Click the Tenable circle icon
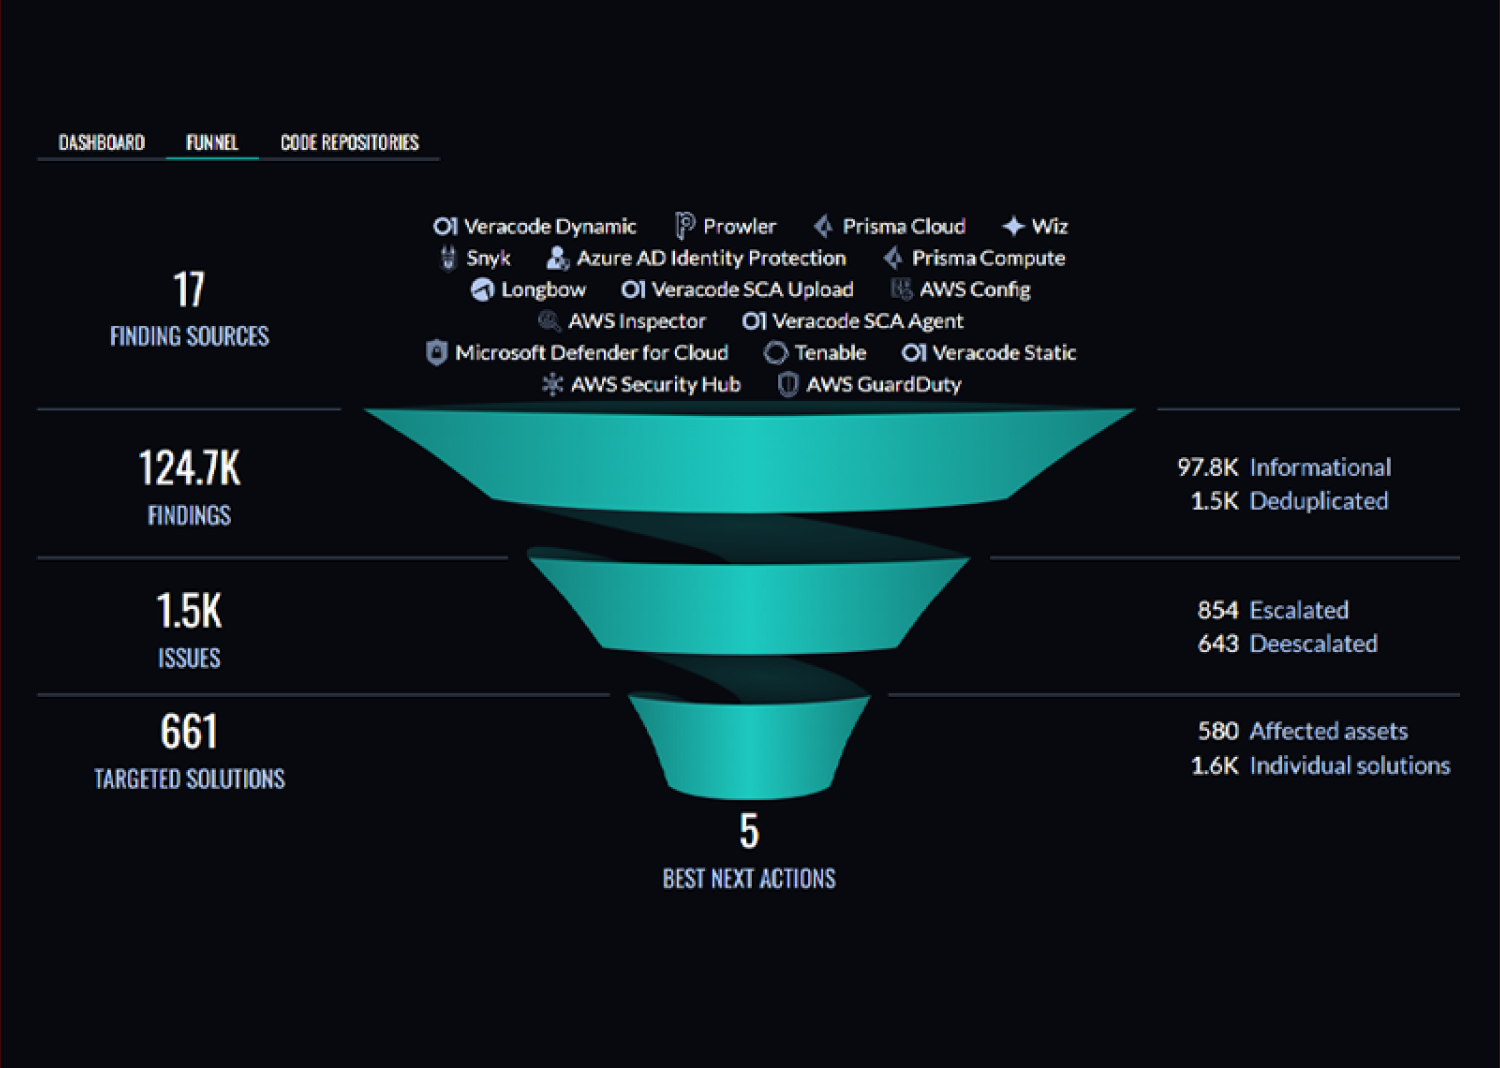This screenshot has height=1068, width=1500. tap(775, 353)
